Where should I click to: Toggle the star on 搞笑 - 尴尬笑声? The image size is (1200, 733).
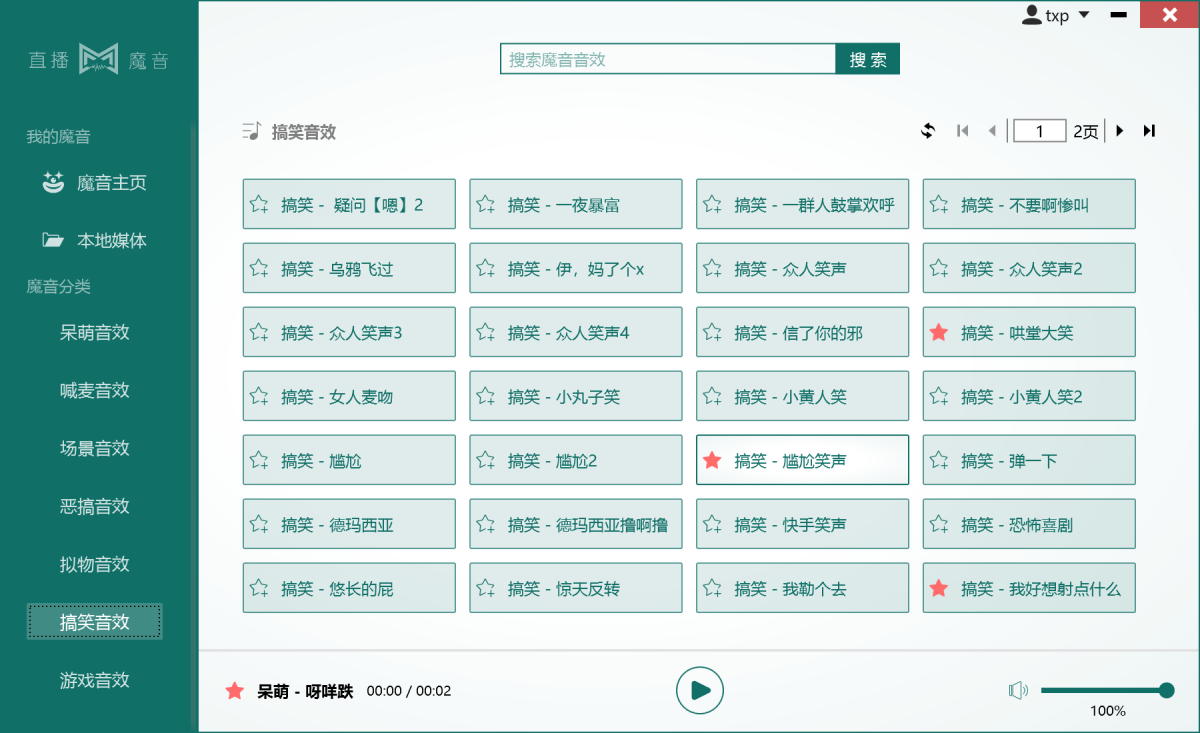(x=712, y=459)
